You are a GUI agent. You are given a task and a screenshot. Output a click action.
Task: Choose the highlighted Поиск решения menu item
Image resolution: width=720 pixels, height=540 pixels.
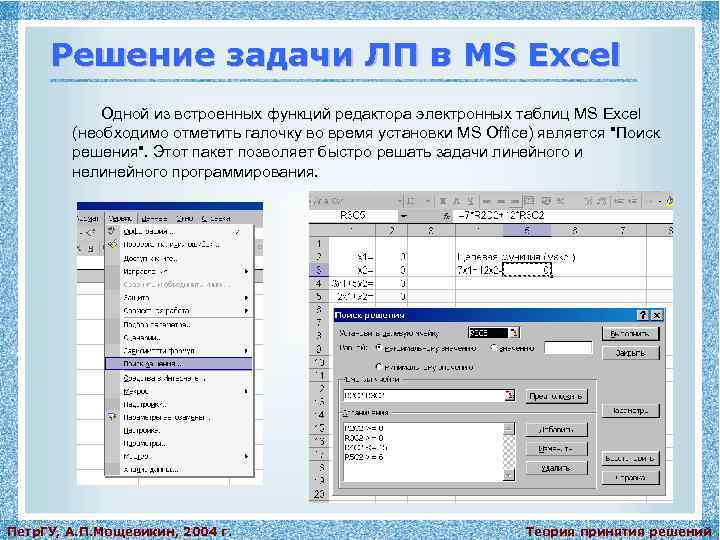(x=179, y=364)
